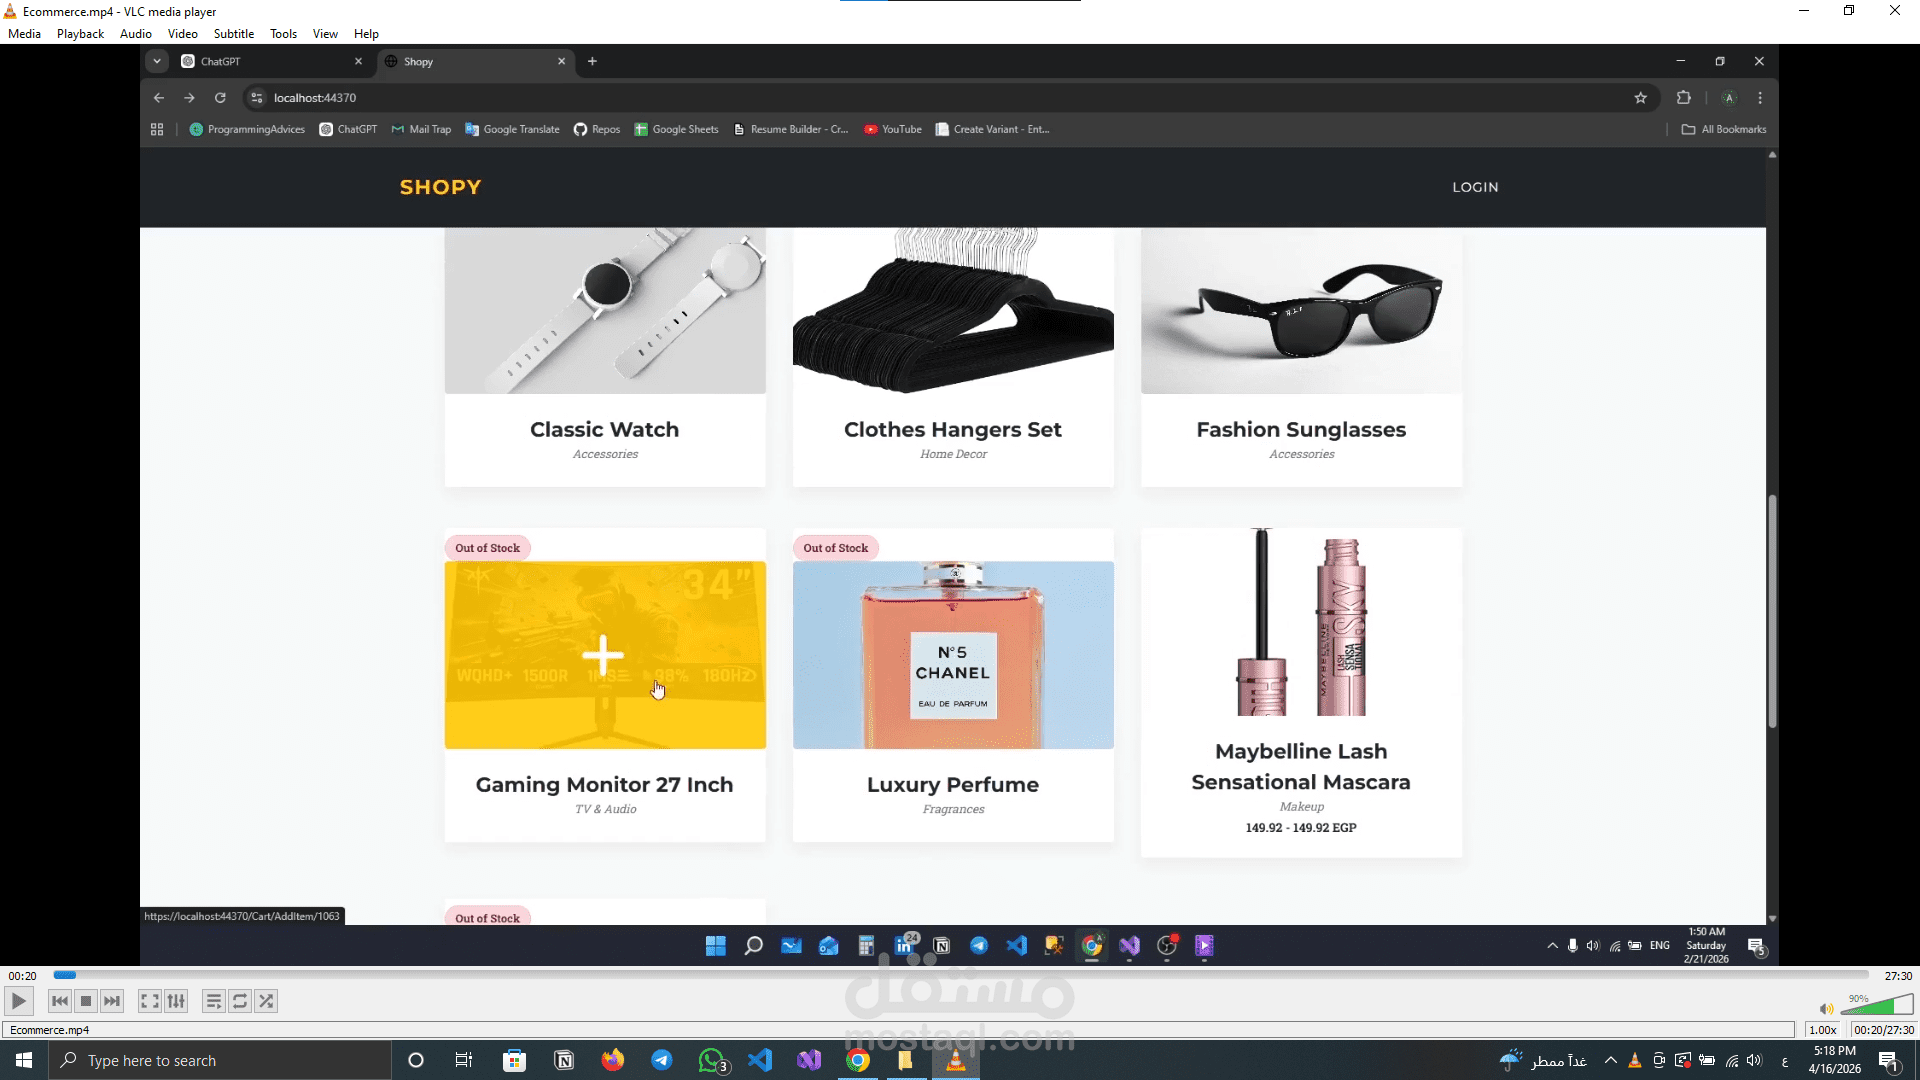Adjust the VLC volume slider
The height and width of the screenshot is (1080, 1920).
click(1878, 1005)
